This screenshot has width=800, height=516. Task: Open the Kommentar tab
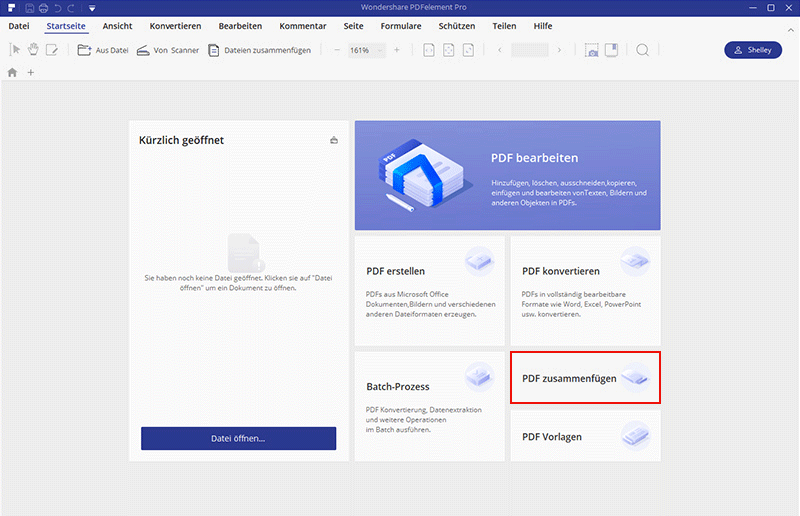pyautogui.click(x=303, y=26)
